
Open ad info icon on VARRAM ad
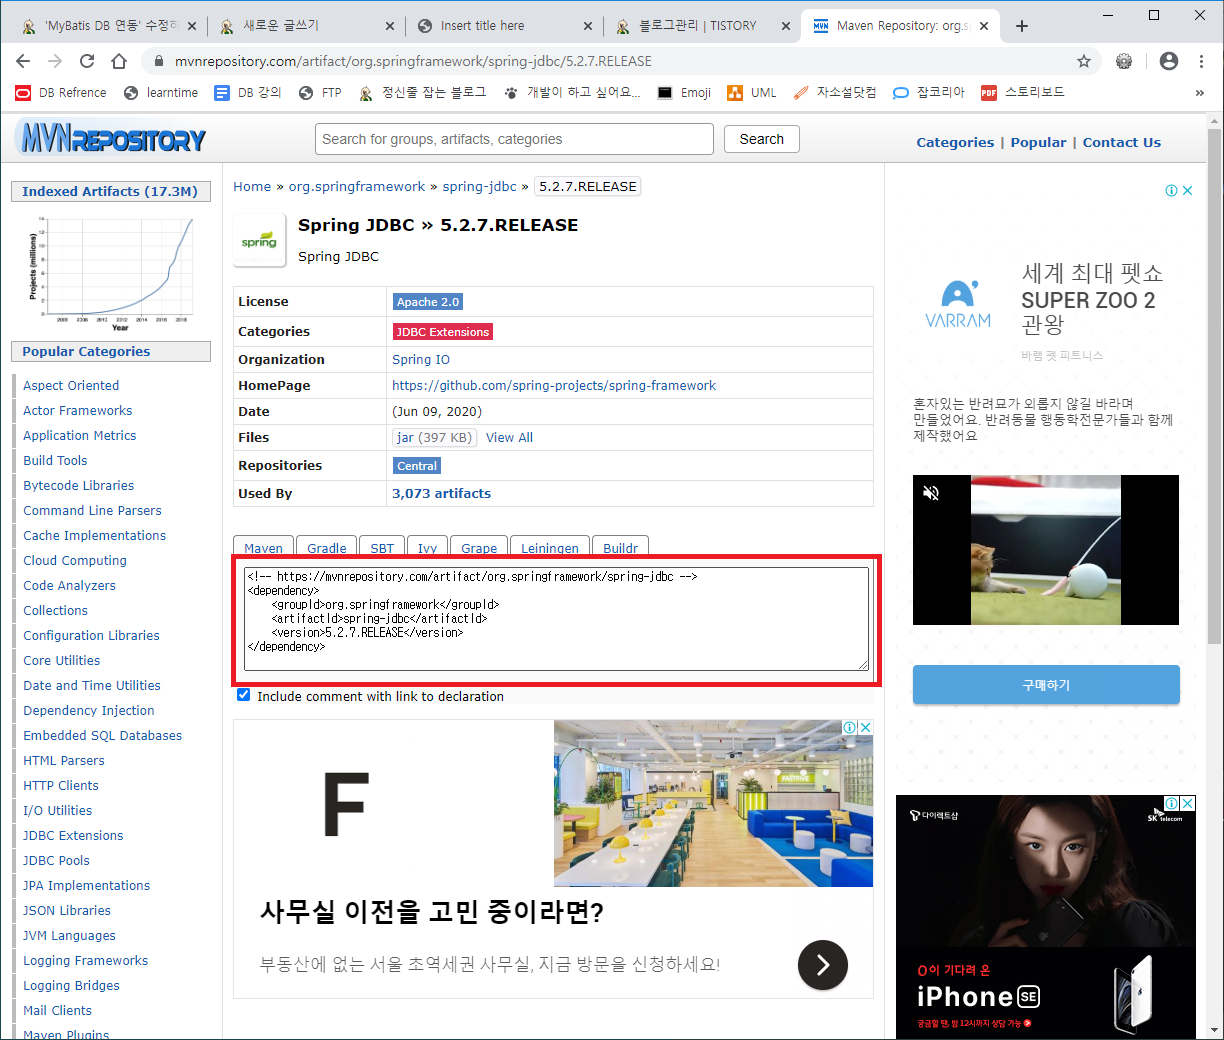click(x=1171, y=190)
